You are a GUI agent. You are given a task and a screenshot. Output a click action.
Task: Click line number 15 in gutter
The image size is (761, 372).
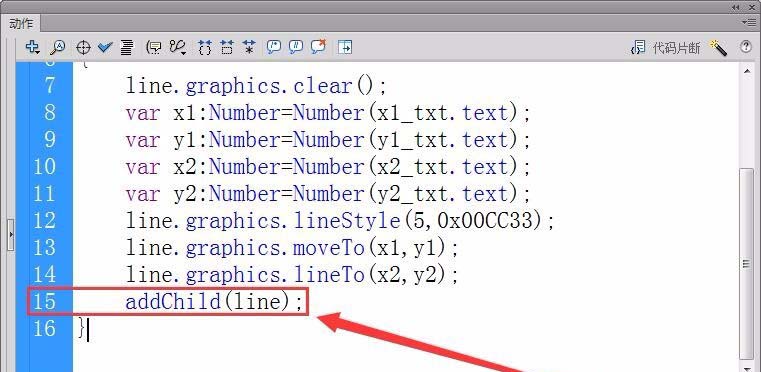coord(45,302)
